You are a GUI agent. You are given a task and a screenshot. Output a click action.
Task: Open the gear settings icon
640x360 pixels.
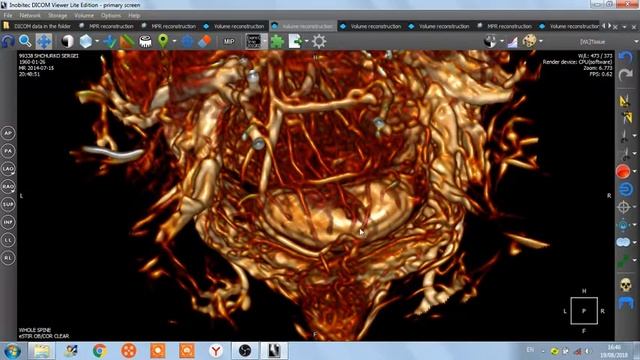tap(319, 41)
